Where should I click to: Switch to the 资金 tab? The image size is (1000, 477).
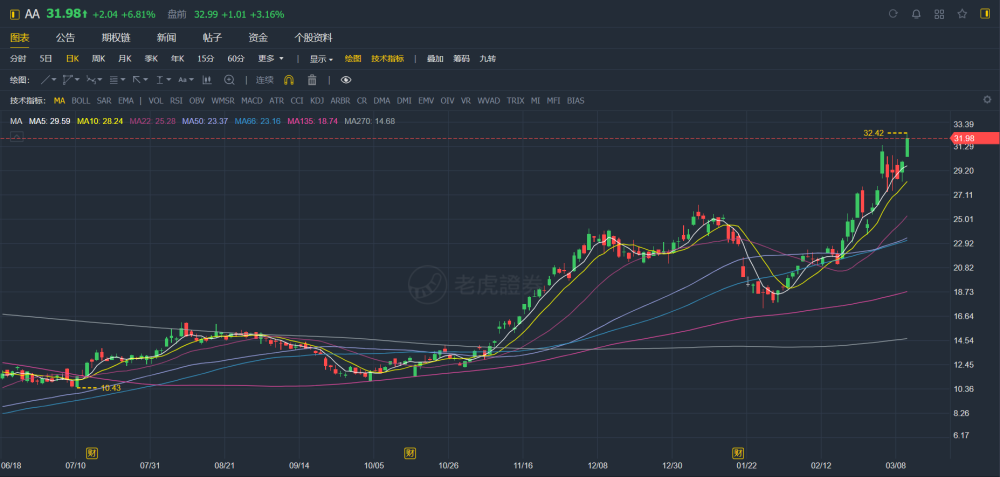pyautogui.click(x=258, y=38)
